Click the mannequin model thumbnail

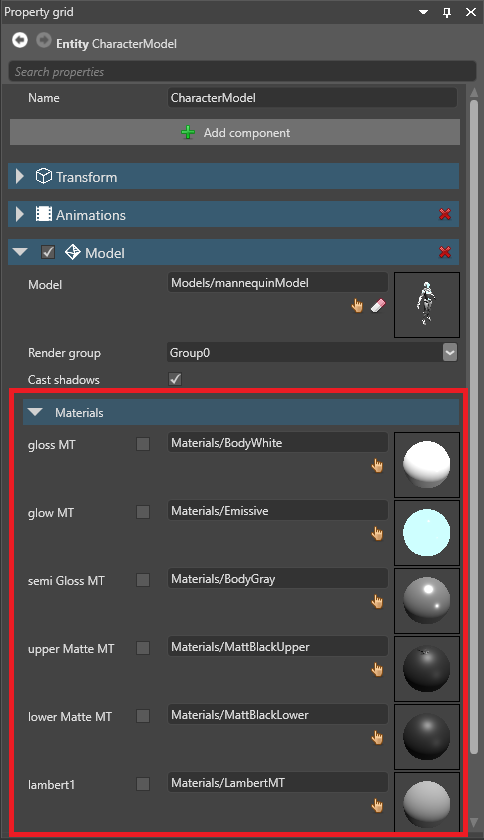pyautogui.click(x=427, y=305)
